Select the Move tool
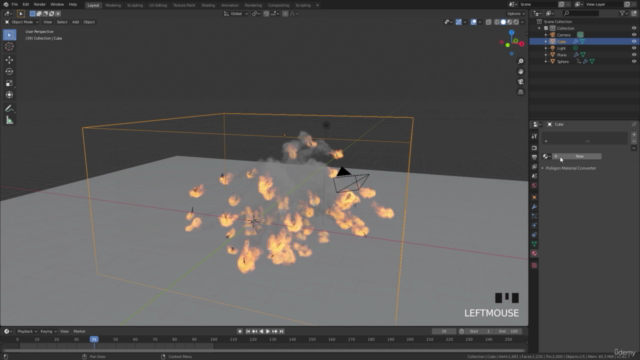 [x=9, y=60]
